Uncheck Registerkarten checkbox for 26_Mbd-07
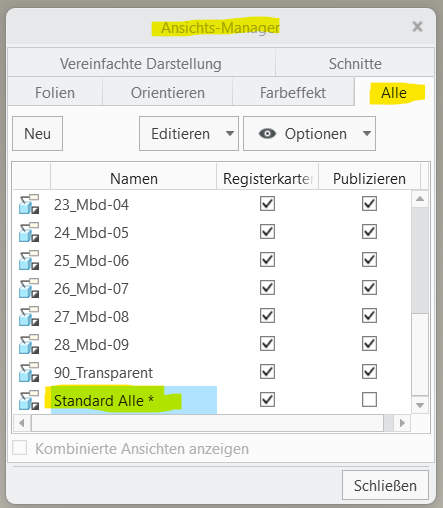 pyautogui.click(x=267, y=288)
